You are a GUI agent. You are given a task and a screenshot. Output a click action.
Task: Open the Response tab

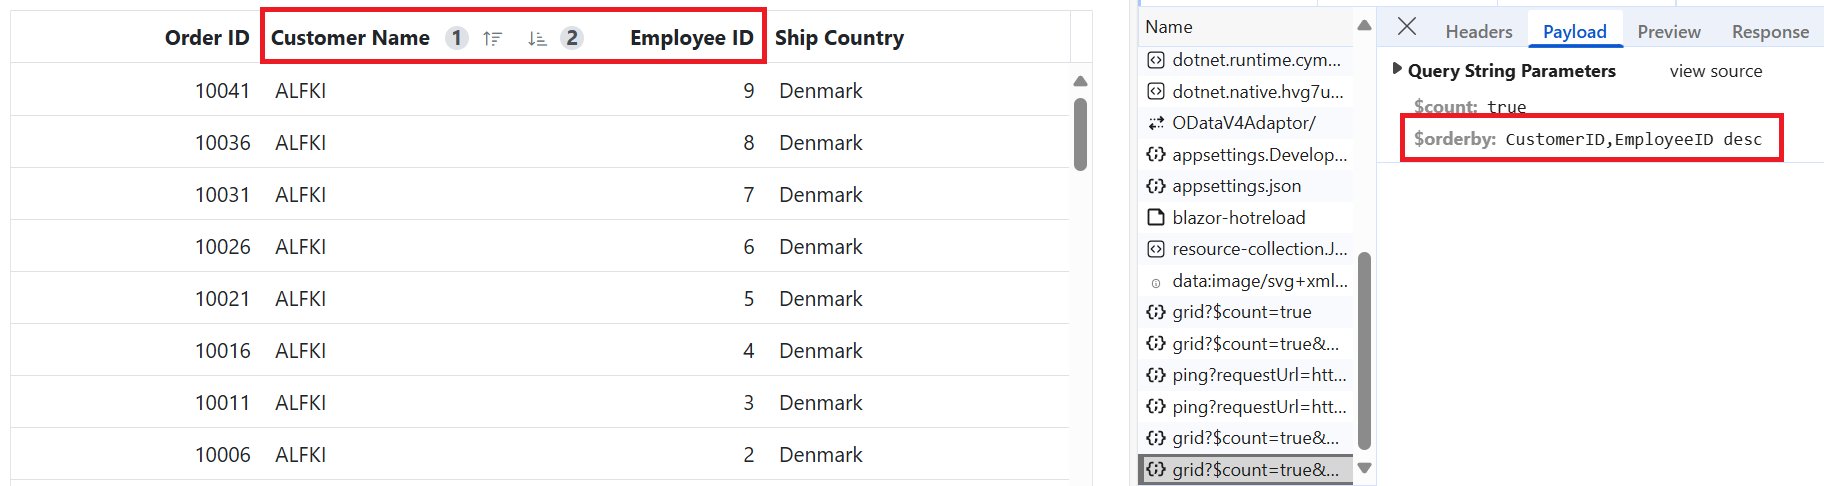[x=1770, y=32]
